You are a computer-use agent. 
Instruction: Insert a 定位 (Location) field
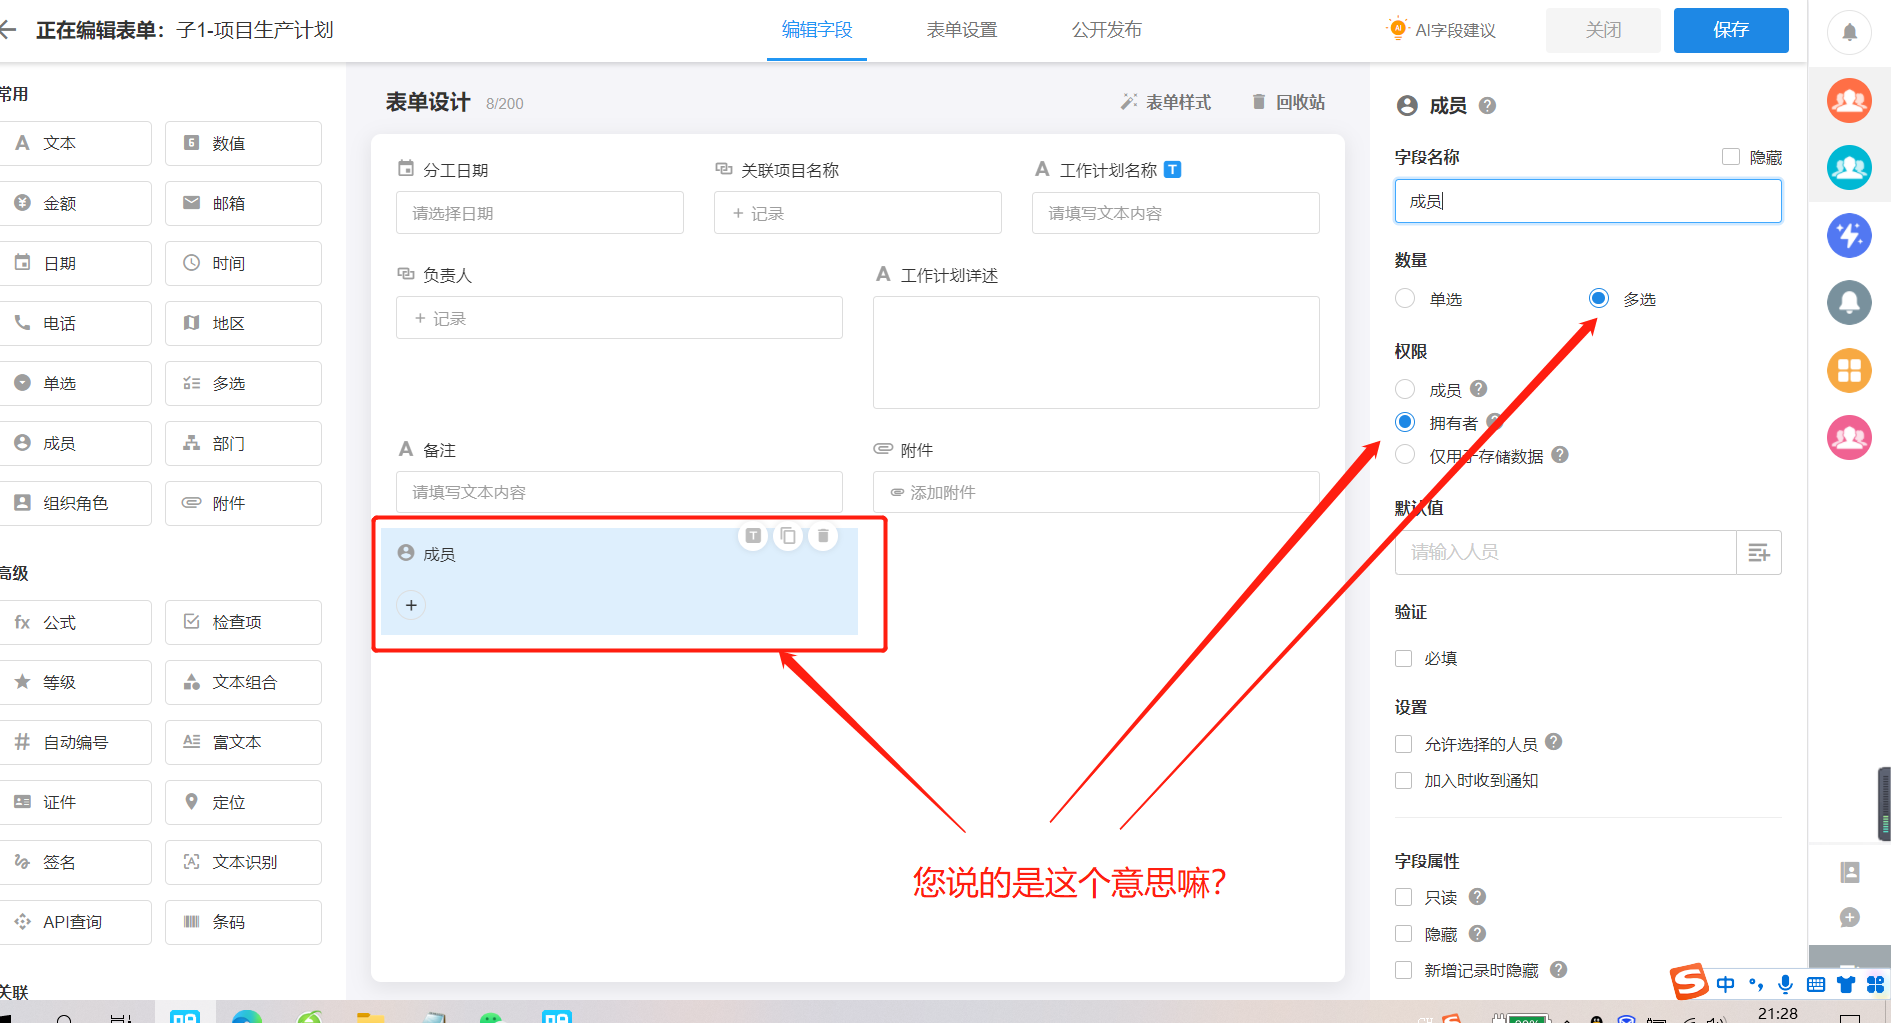242,801
